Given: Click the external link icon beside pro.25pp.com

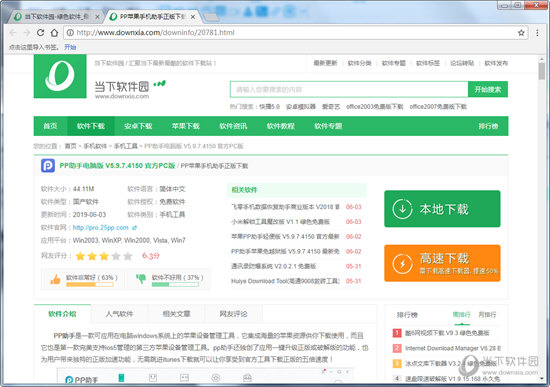Looking at the screenshot, I should (134, 228).
